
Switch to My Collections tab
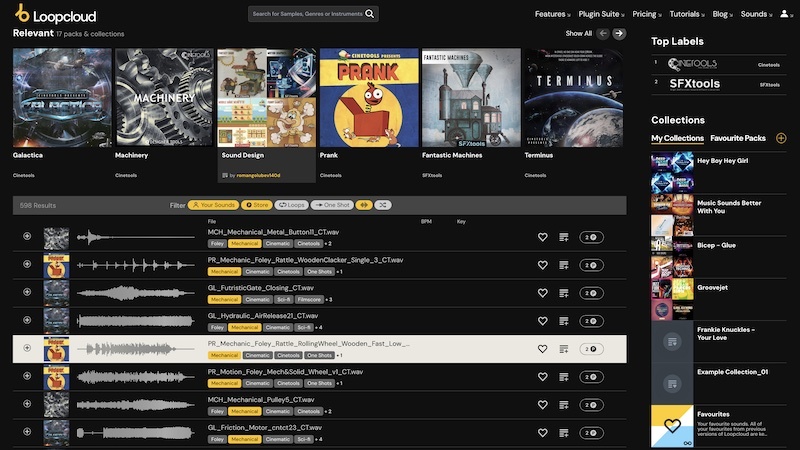tap(677, 138)
